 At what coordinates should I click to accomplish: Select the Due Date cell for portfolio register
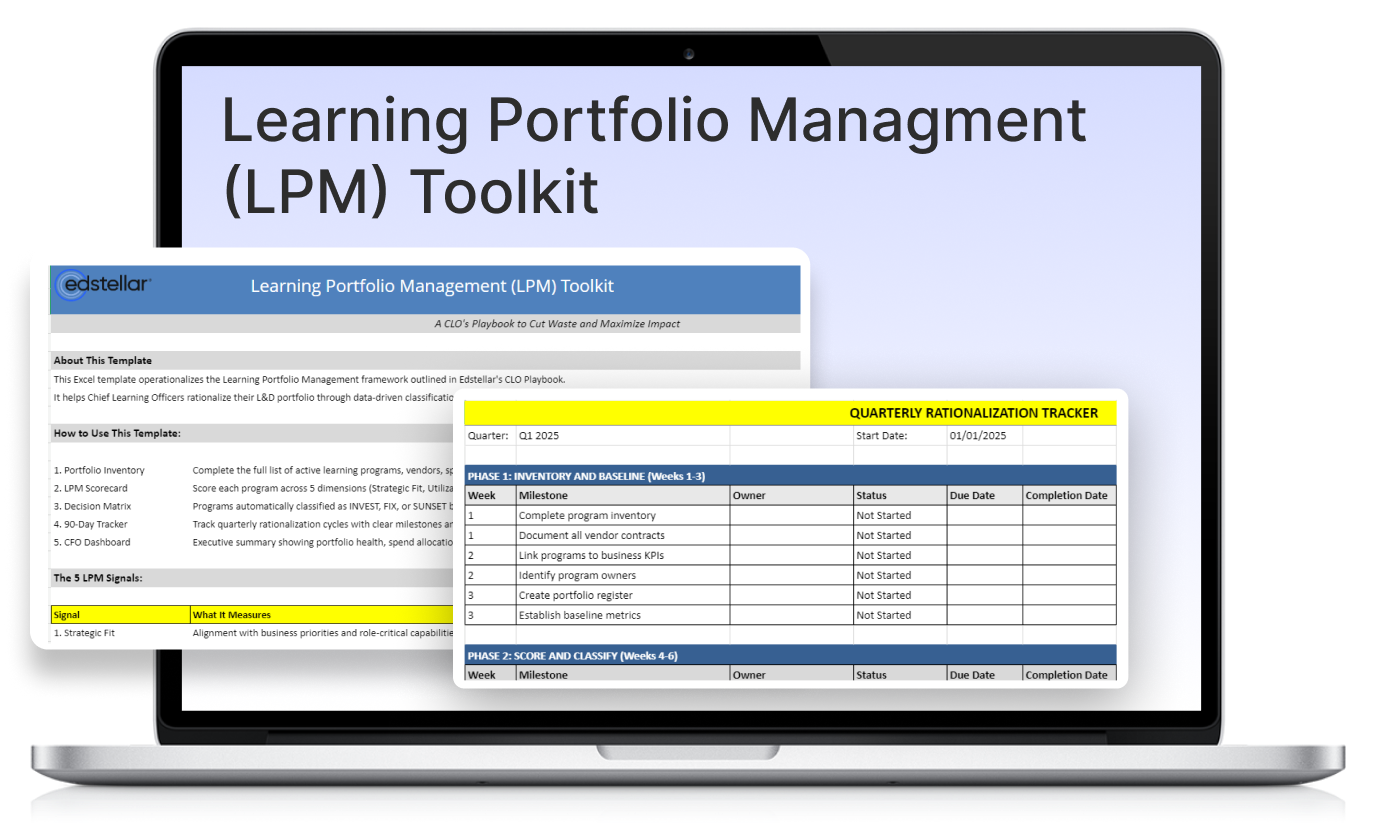(983, 595)
